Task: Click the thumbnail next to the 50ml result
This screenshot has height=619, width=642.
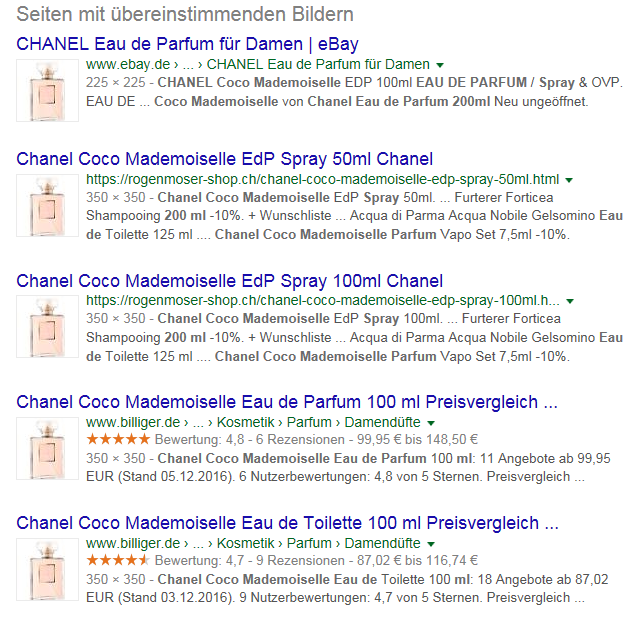Action: coord(47,206)
